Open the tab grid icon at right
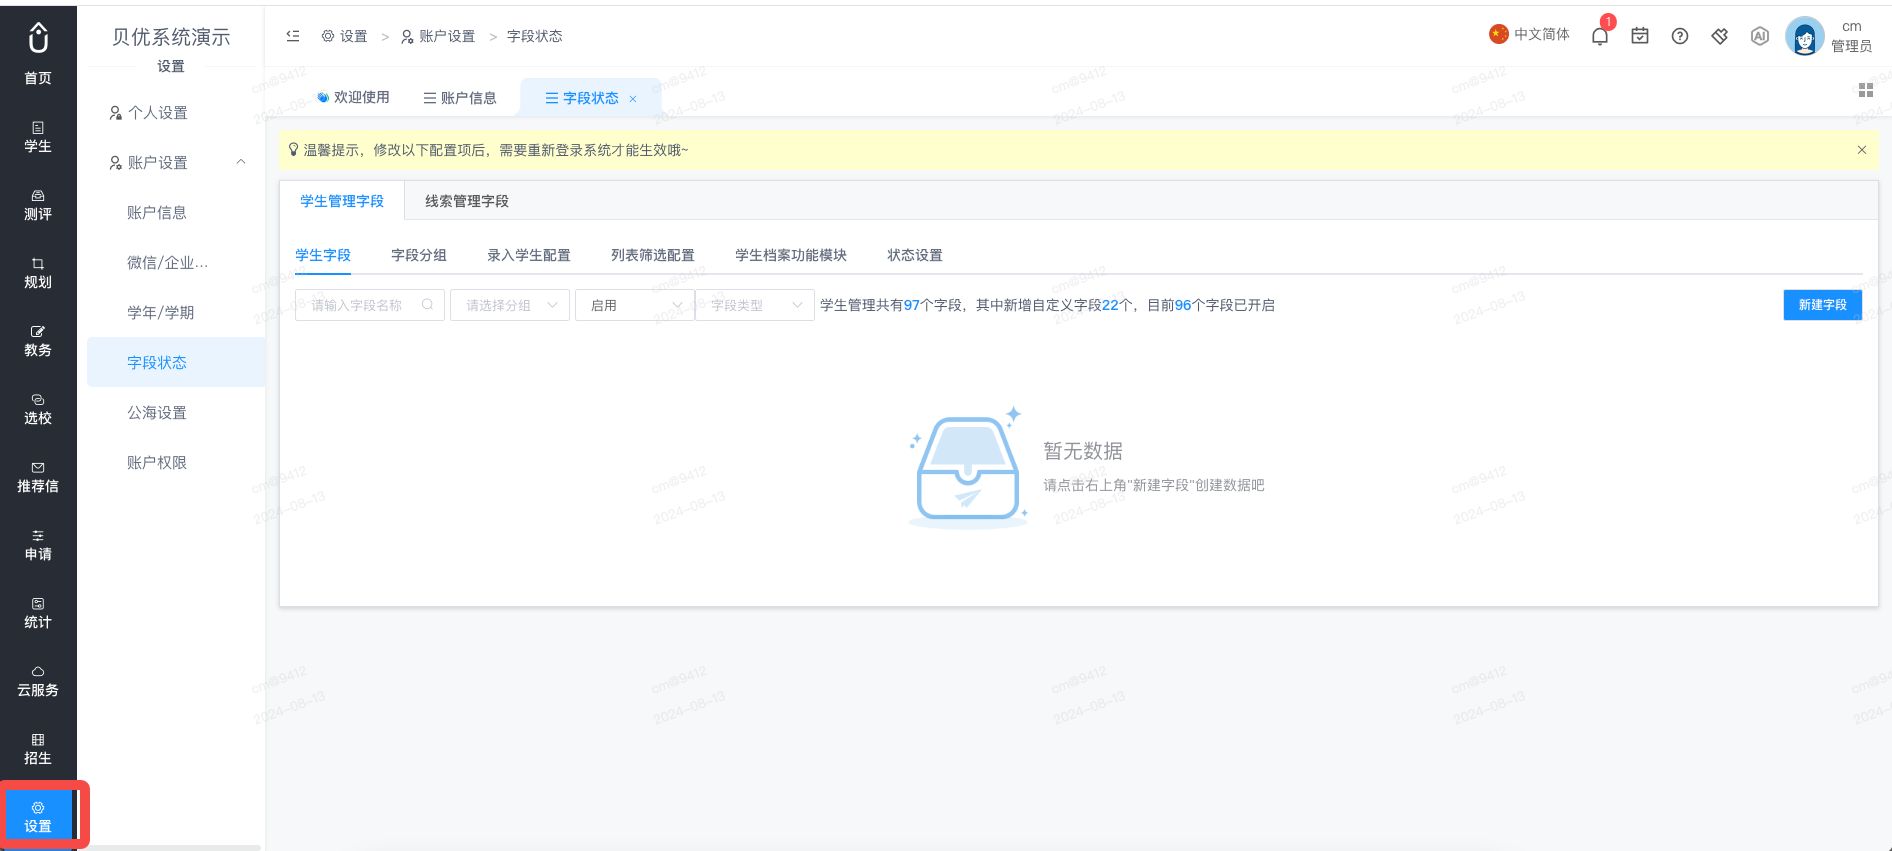This screenshot has width=1892, height=851. (x=1865, y=90)
